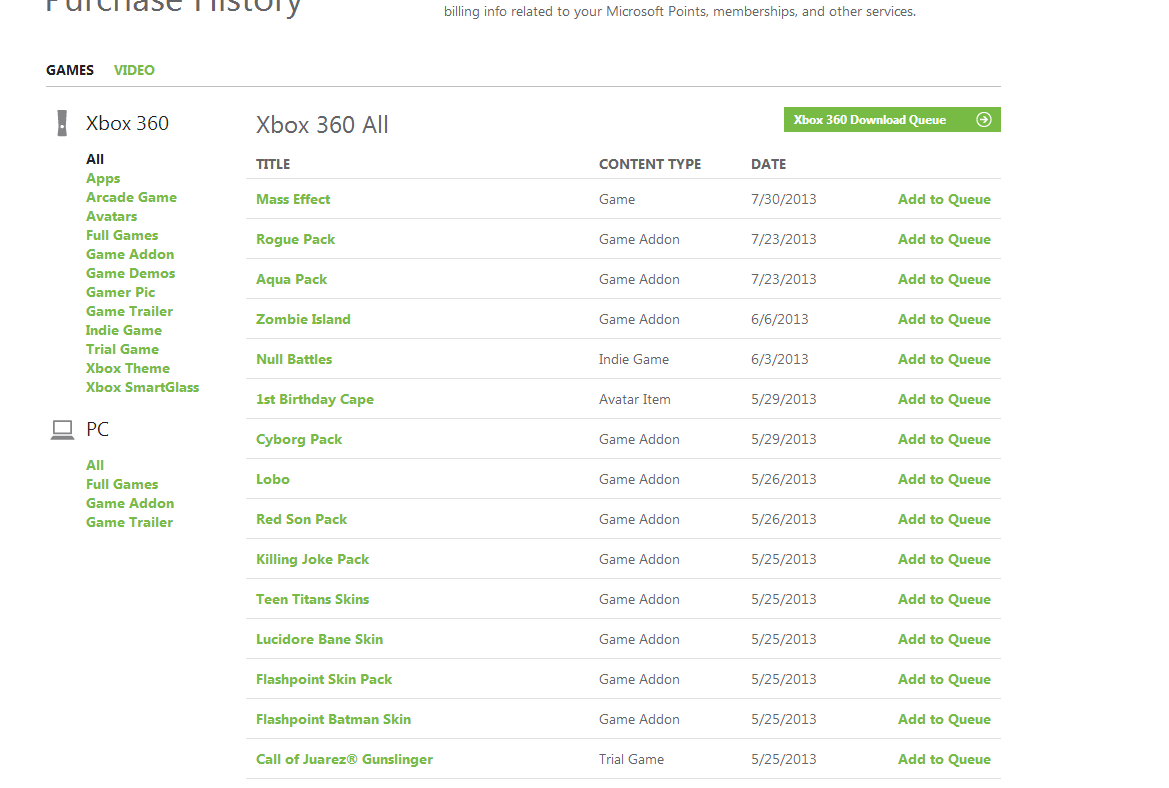Open the Rogue Pack title
This screenshot has height=788, width=1169.
click(295, 239)
